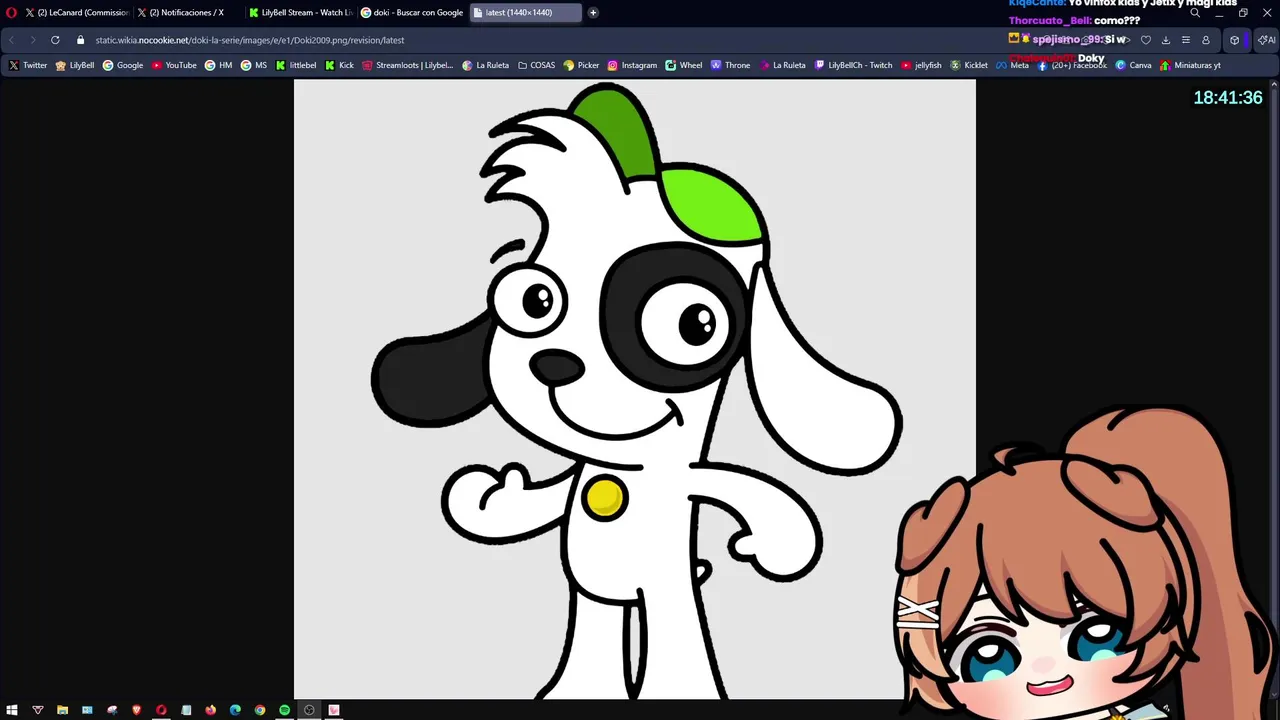Viewport: 1280px width, 720px height.
Task: Open the extensions cube icon
Action: coord(1235,40)
